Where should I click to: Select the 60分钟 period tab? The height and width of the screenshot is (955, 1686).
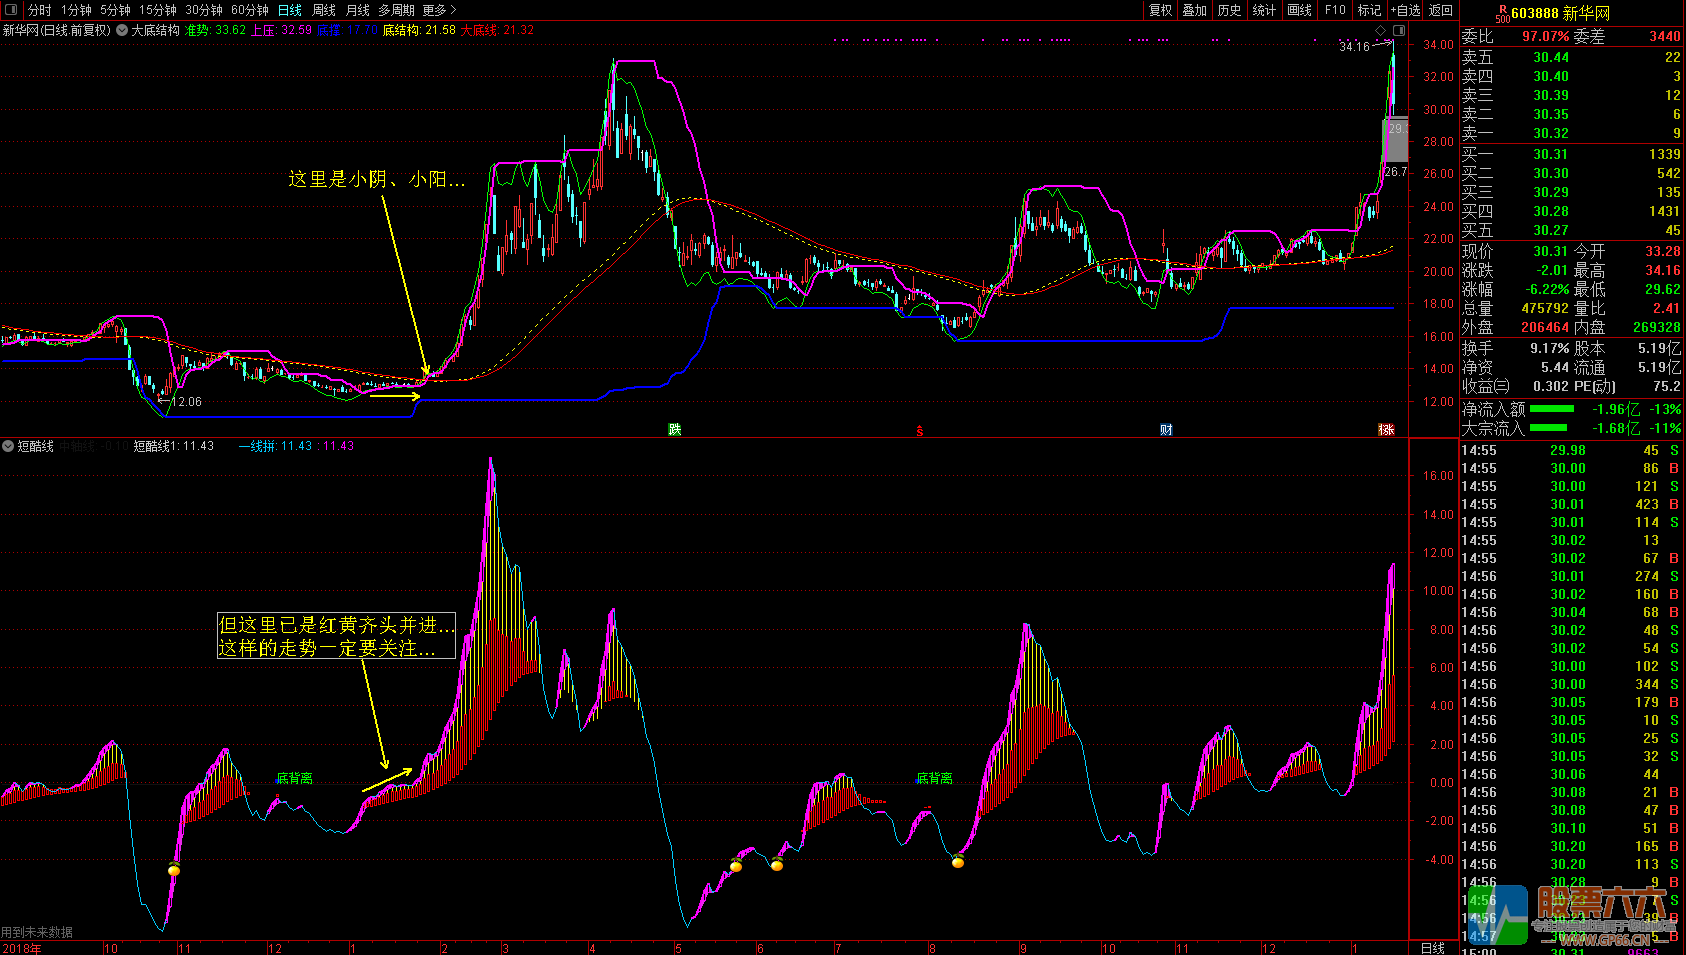[249, 10]
